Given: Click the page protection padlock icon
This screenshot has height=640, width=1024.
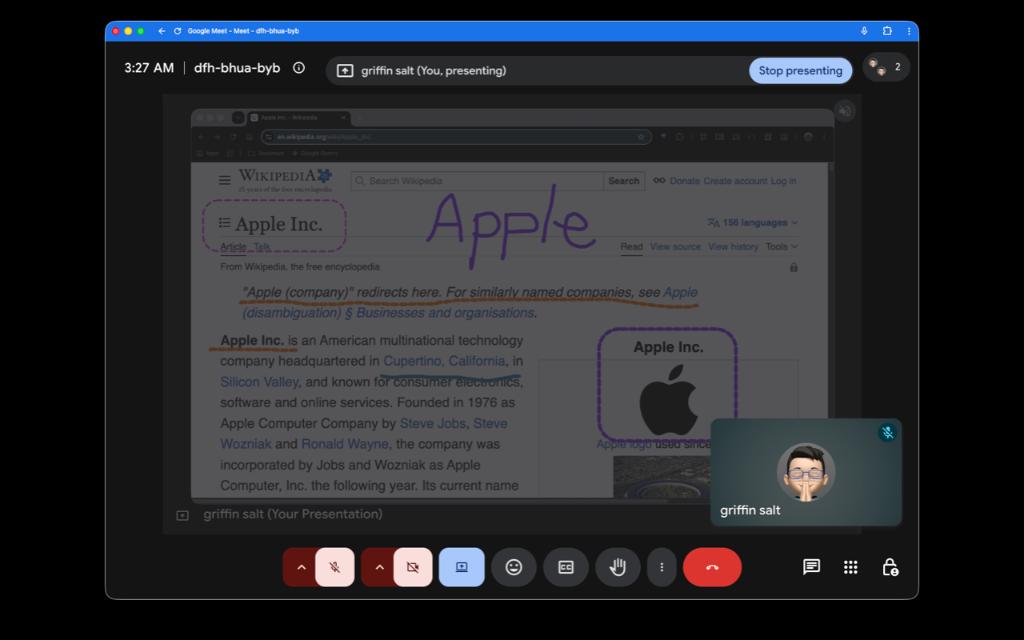Looking at the screenshot, I should point(793,267).
